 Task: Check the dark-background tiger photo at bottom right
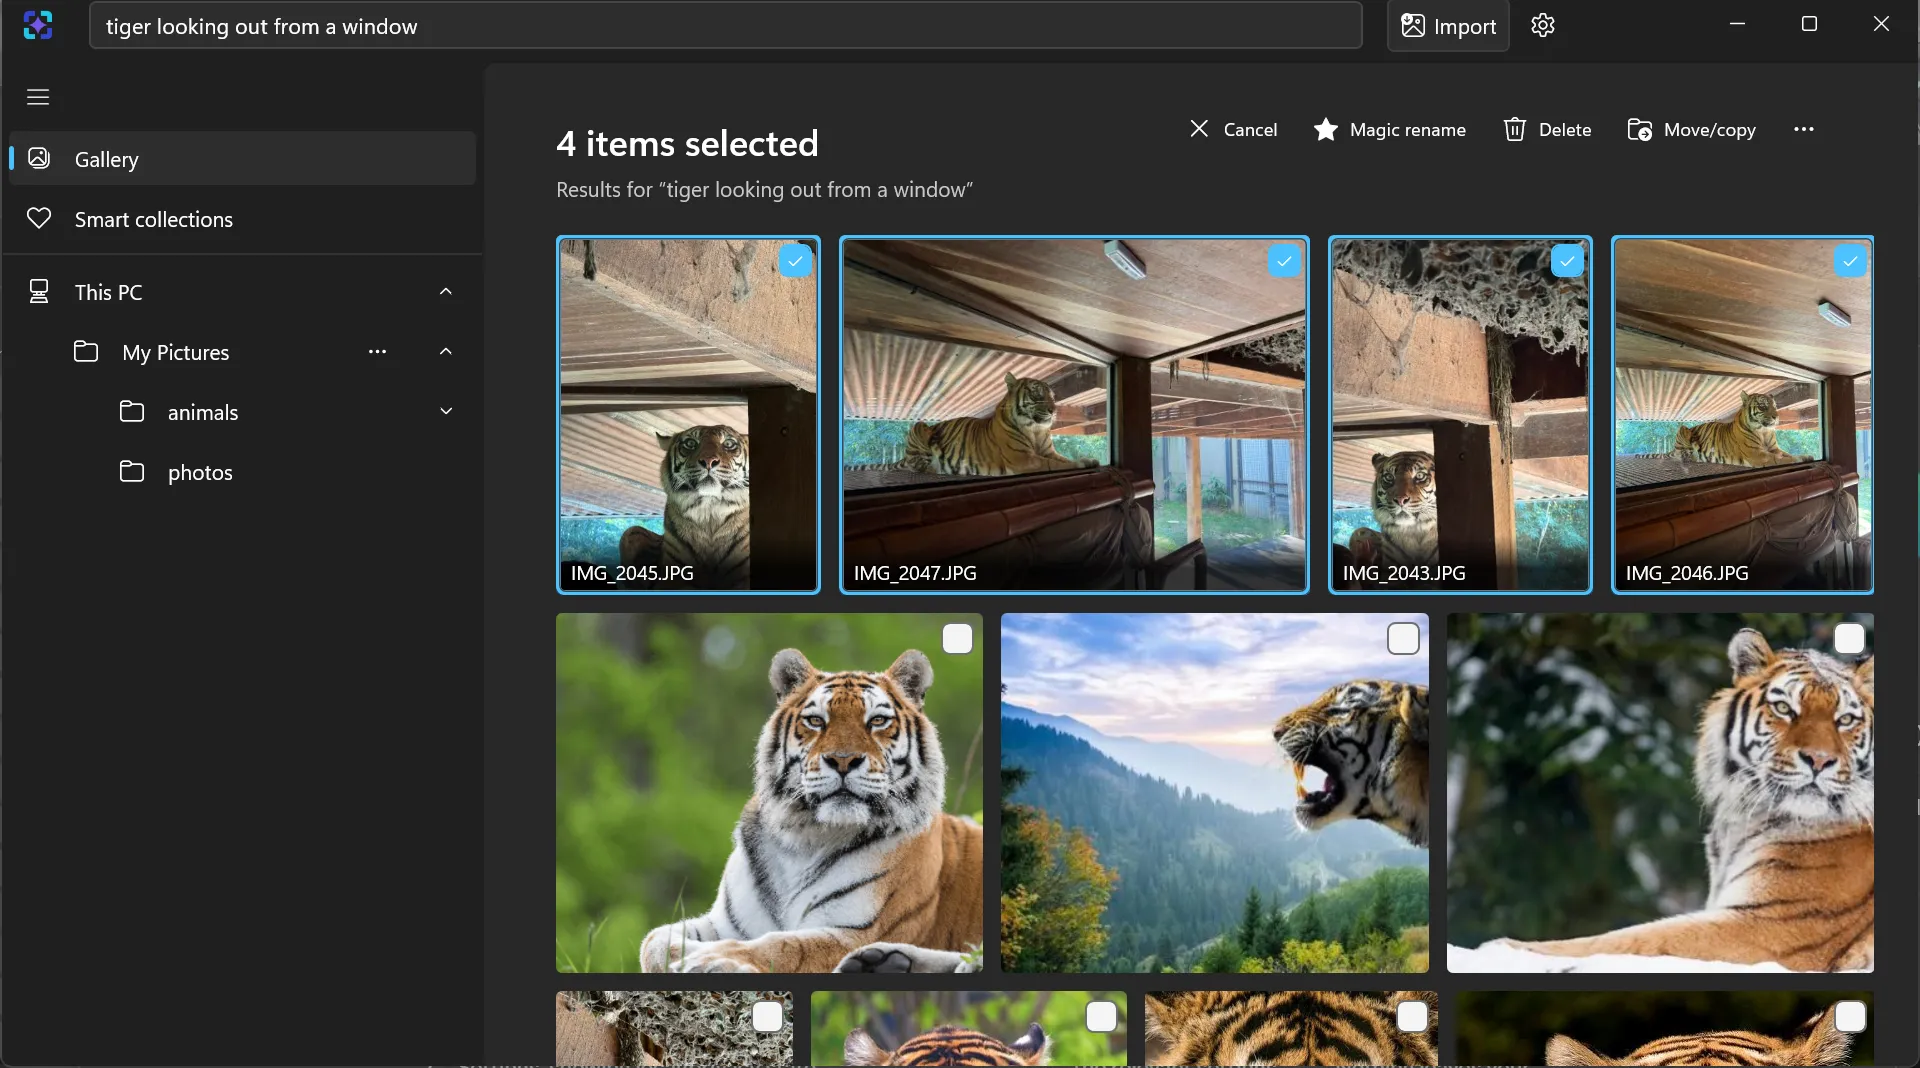click(x=1850, y=1016)
